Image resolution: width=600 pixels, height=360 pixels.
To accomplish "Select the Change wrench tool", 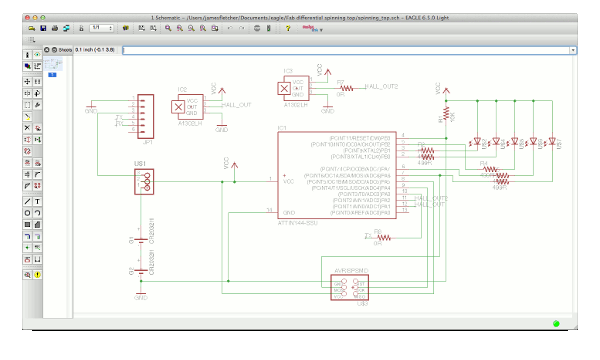I will 37,105.
